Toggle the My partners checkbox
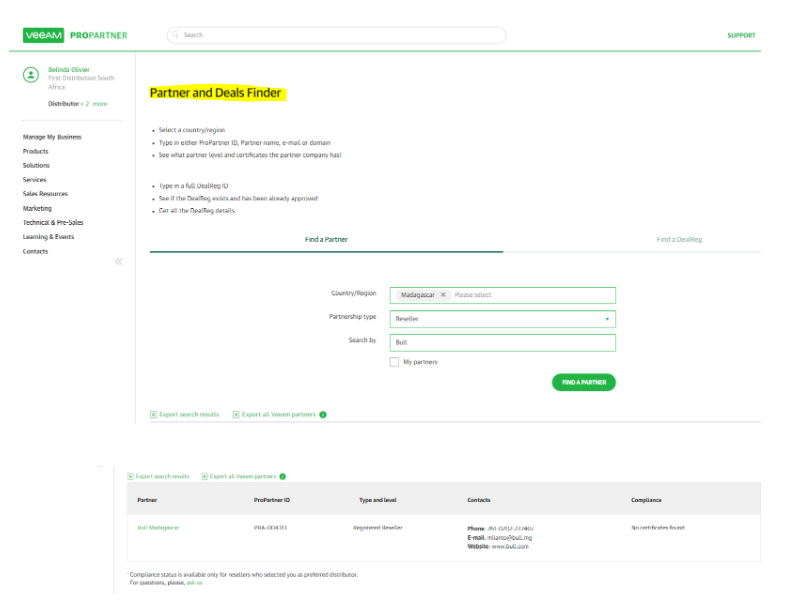Screen dimensions: 789x601 click(394, 362)
